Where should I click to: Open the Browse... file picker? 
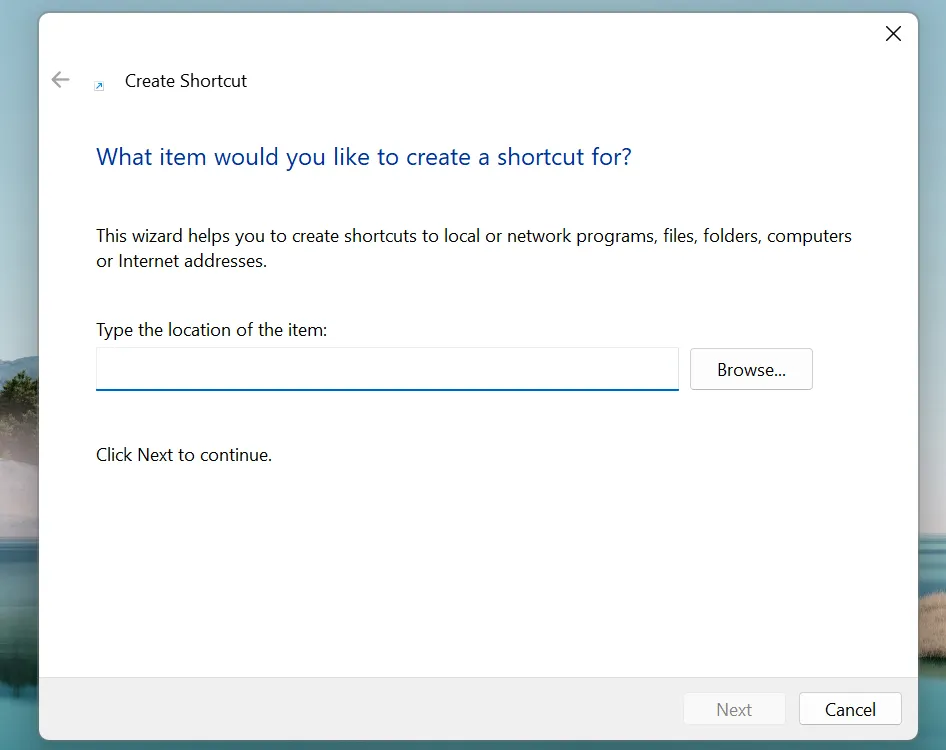click(751, 369)
